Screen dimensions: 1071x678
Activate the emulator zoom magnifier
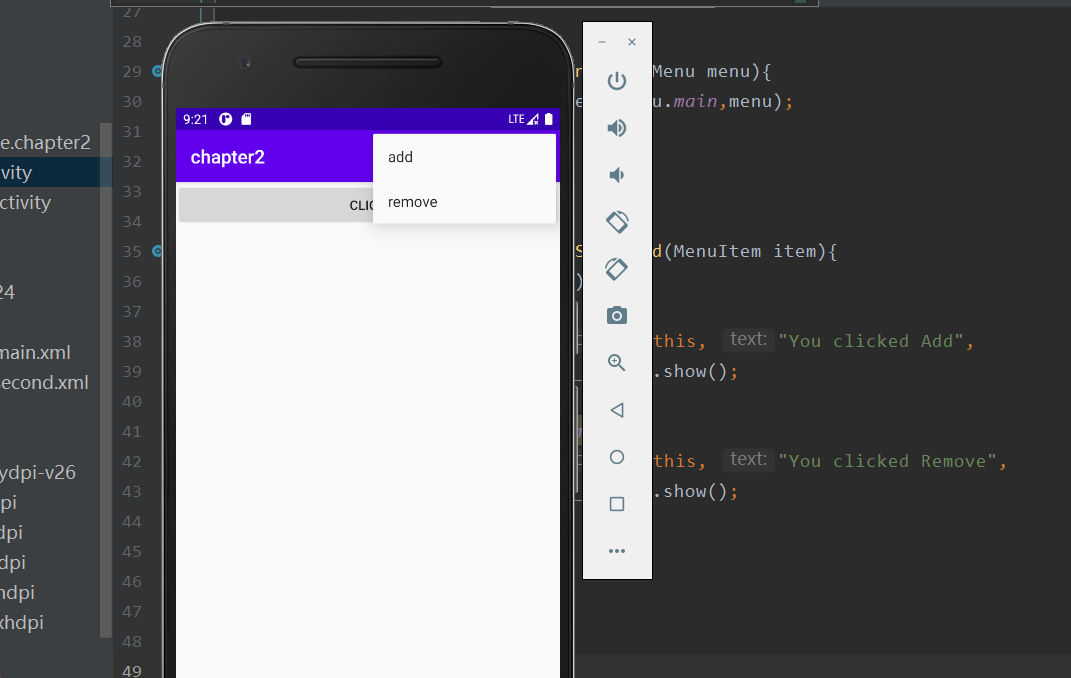[617, 363]
